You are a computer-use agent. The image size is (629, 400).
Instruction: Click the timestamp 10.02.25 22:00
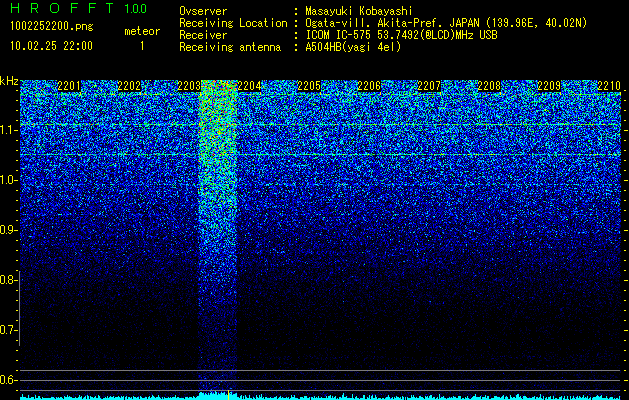click(x=51, y=46)
